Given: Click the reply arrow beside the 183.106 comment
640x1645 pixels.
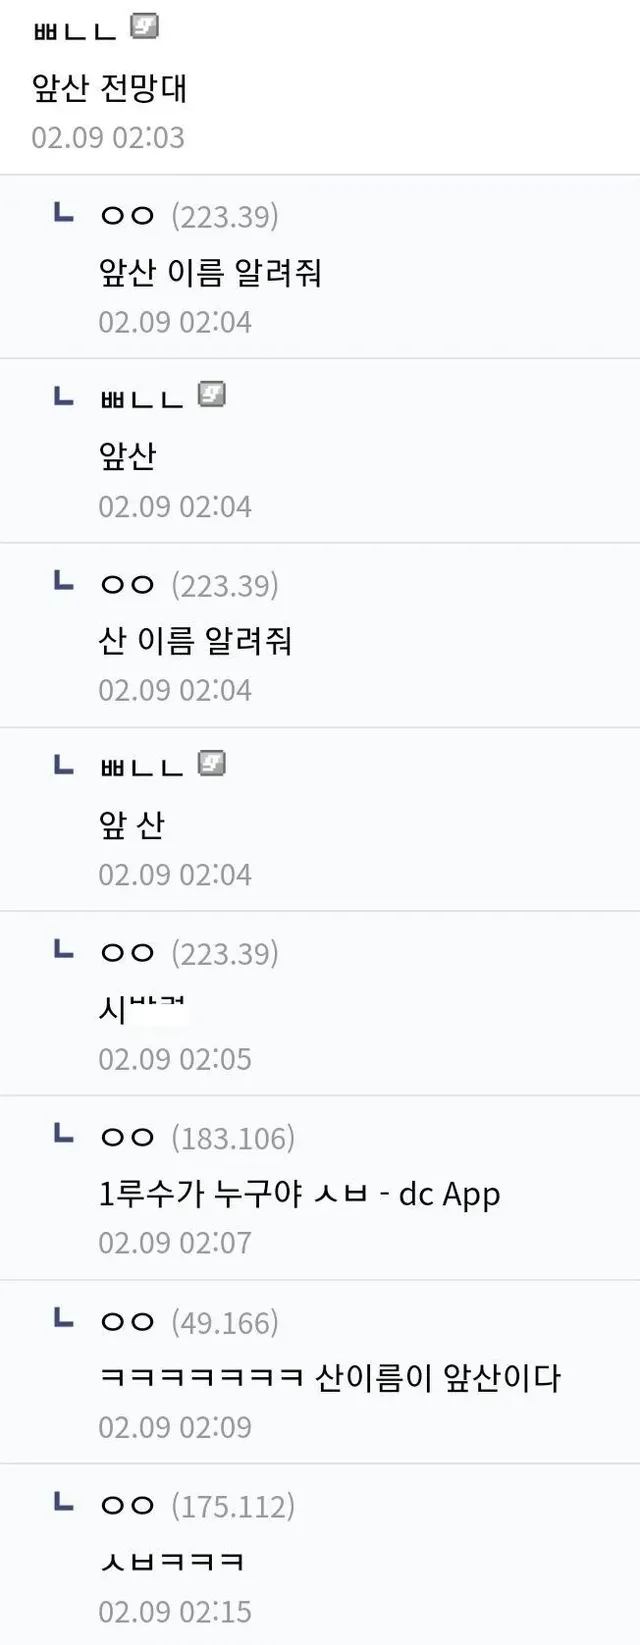Looking at the screenshot, I should pos(63,1134).
